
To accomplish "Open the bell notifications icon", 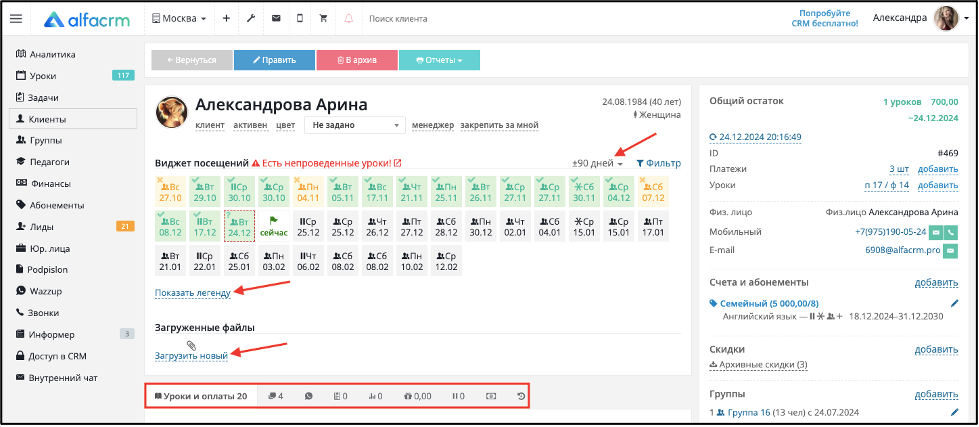I will coord(348,19).
